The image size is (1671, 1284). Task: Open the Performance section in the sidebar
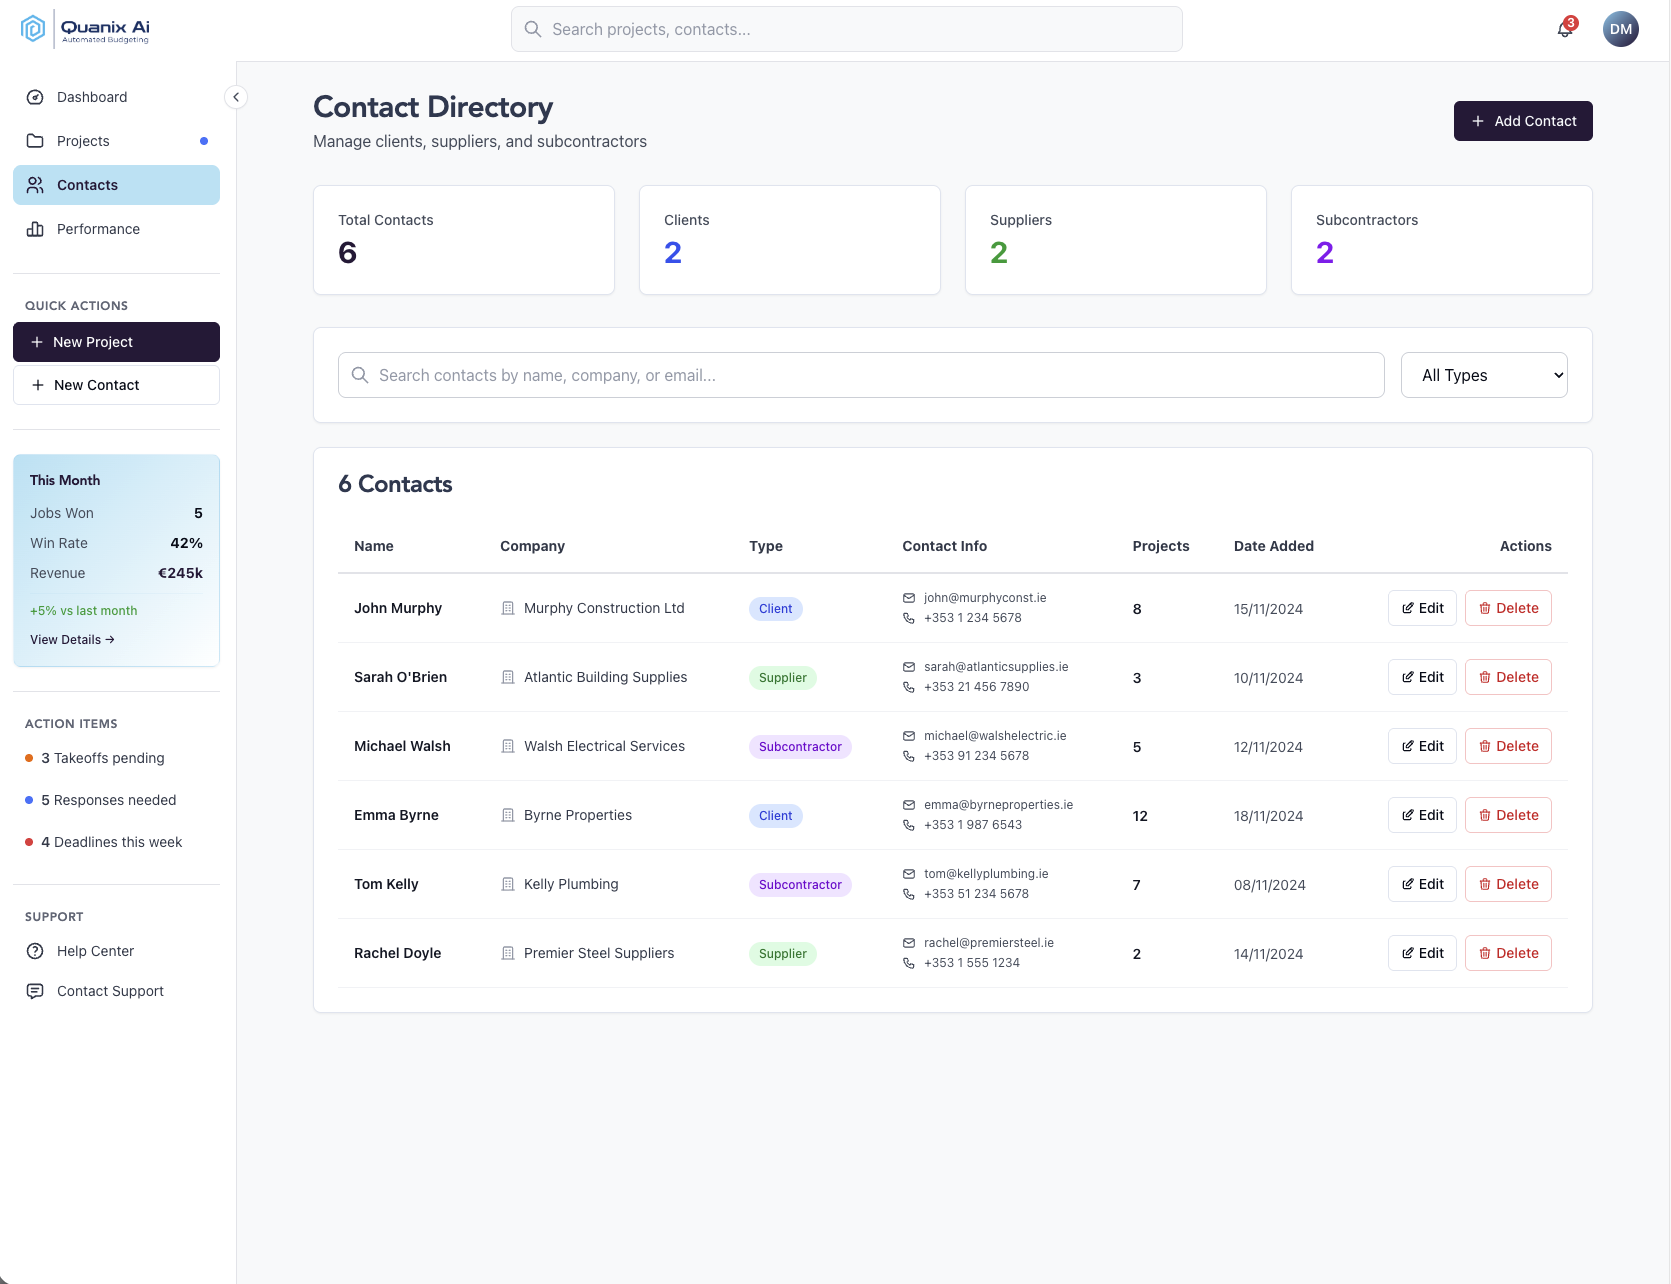98,229
